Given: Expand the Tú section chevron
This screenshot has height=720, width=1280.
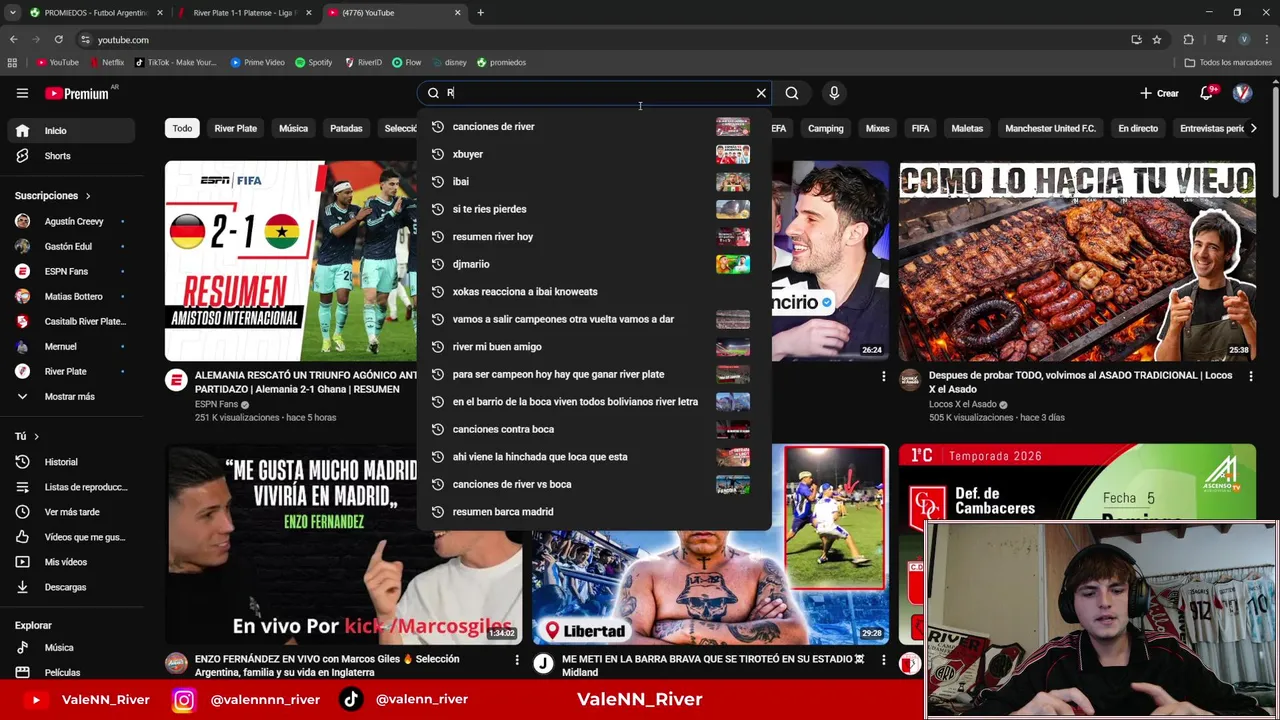Looking at the screenshot, I should tap(36, 436).
